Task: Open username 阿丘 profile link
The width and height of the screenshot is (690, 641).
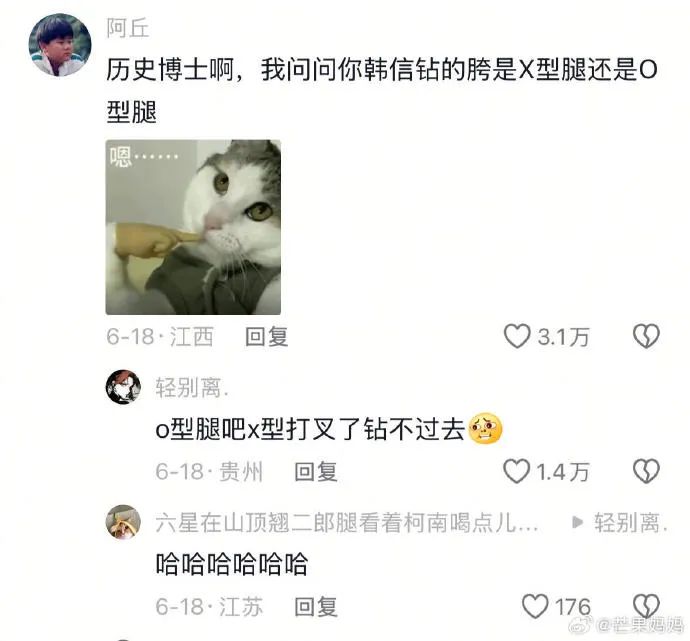Action: coord(128,29)
